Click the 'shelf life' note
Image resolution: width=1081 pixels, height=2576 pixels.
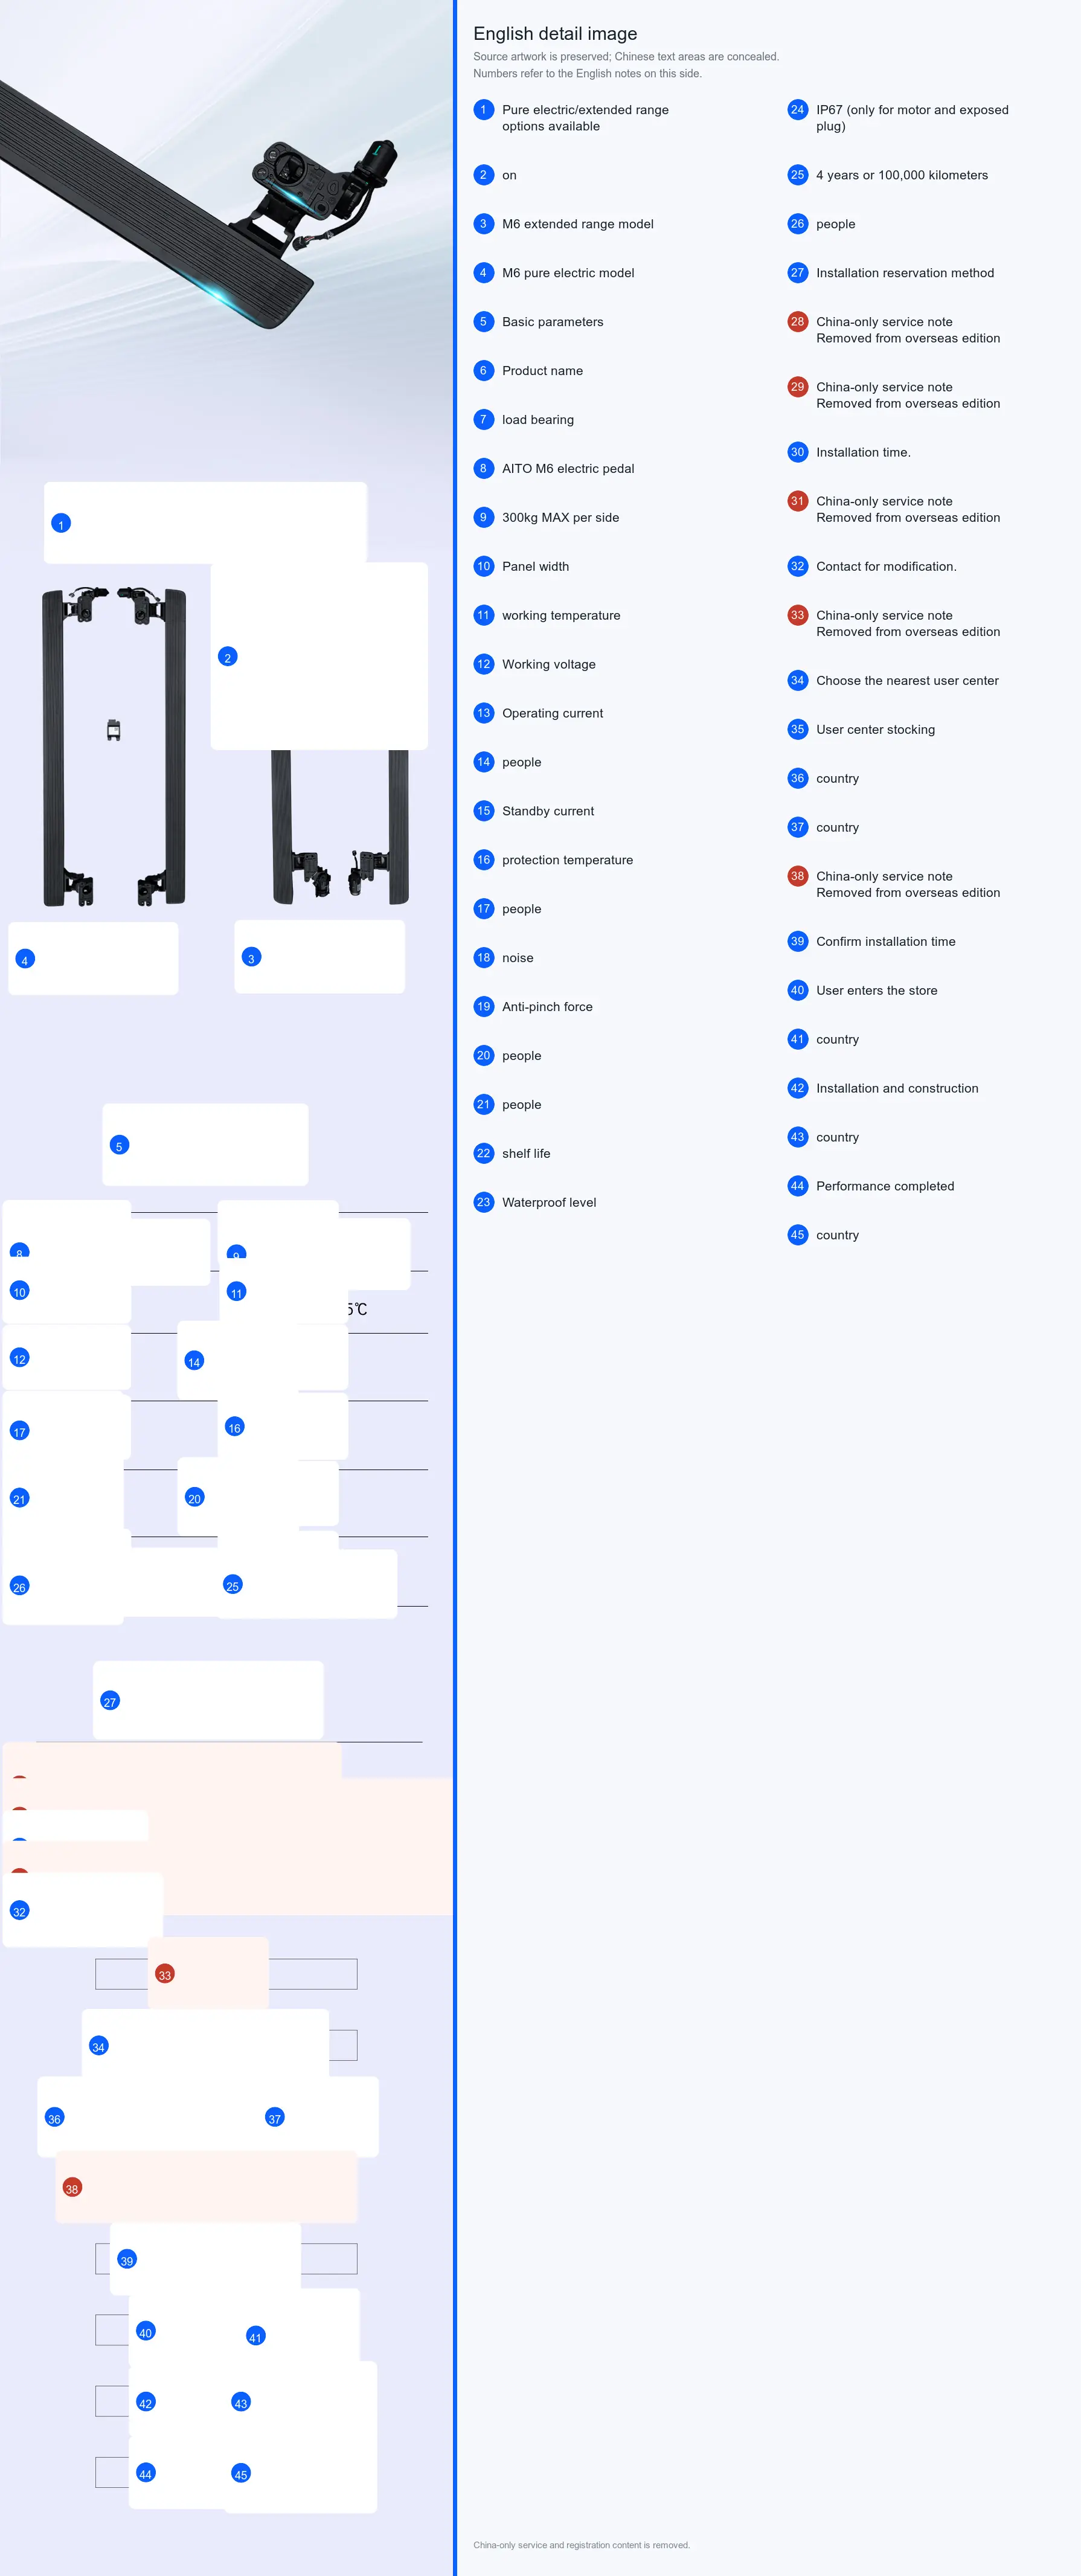pyautogui.click(x=526, y=1154)
